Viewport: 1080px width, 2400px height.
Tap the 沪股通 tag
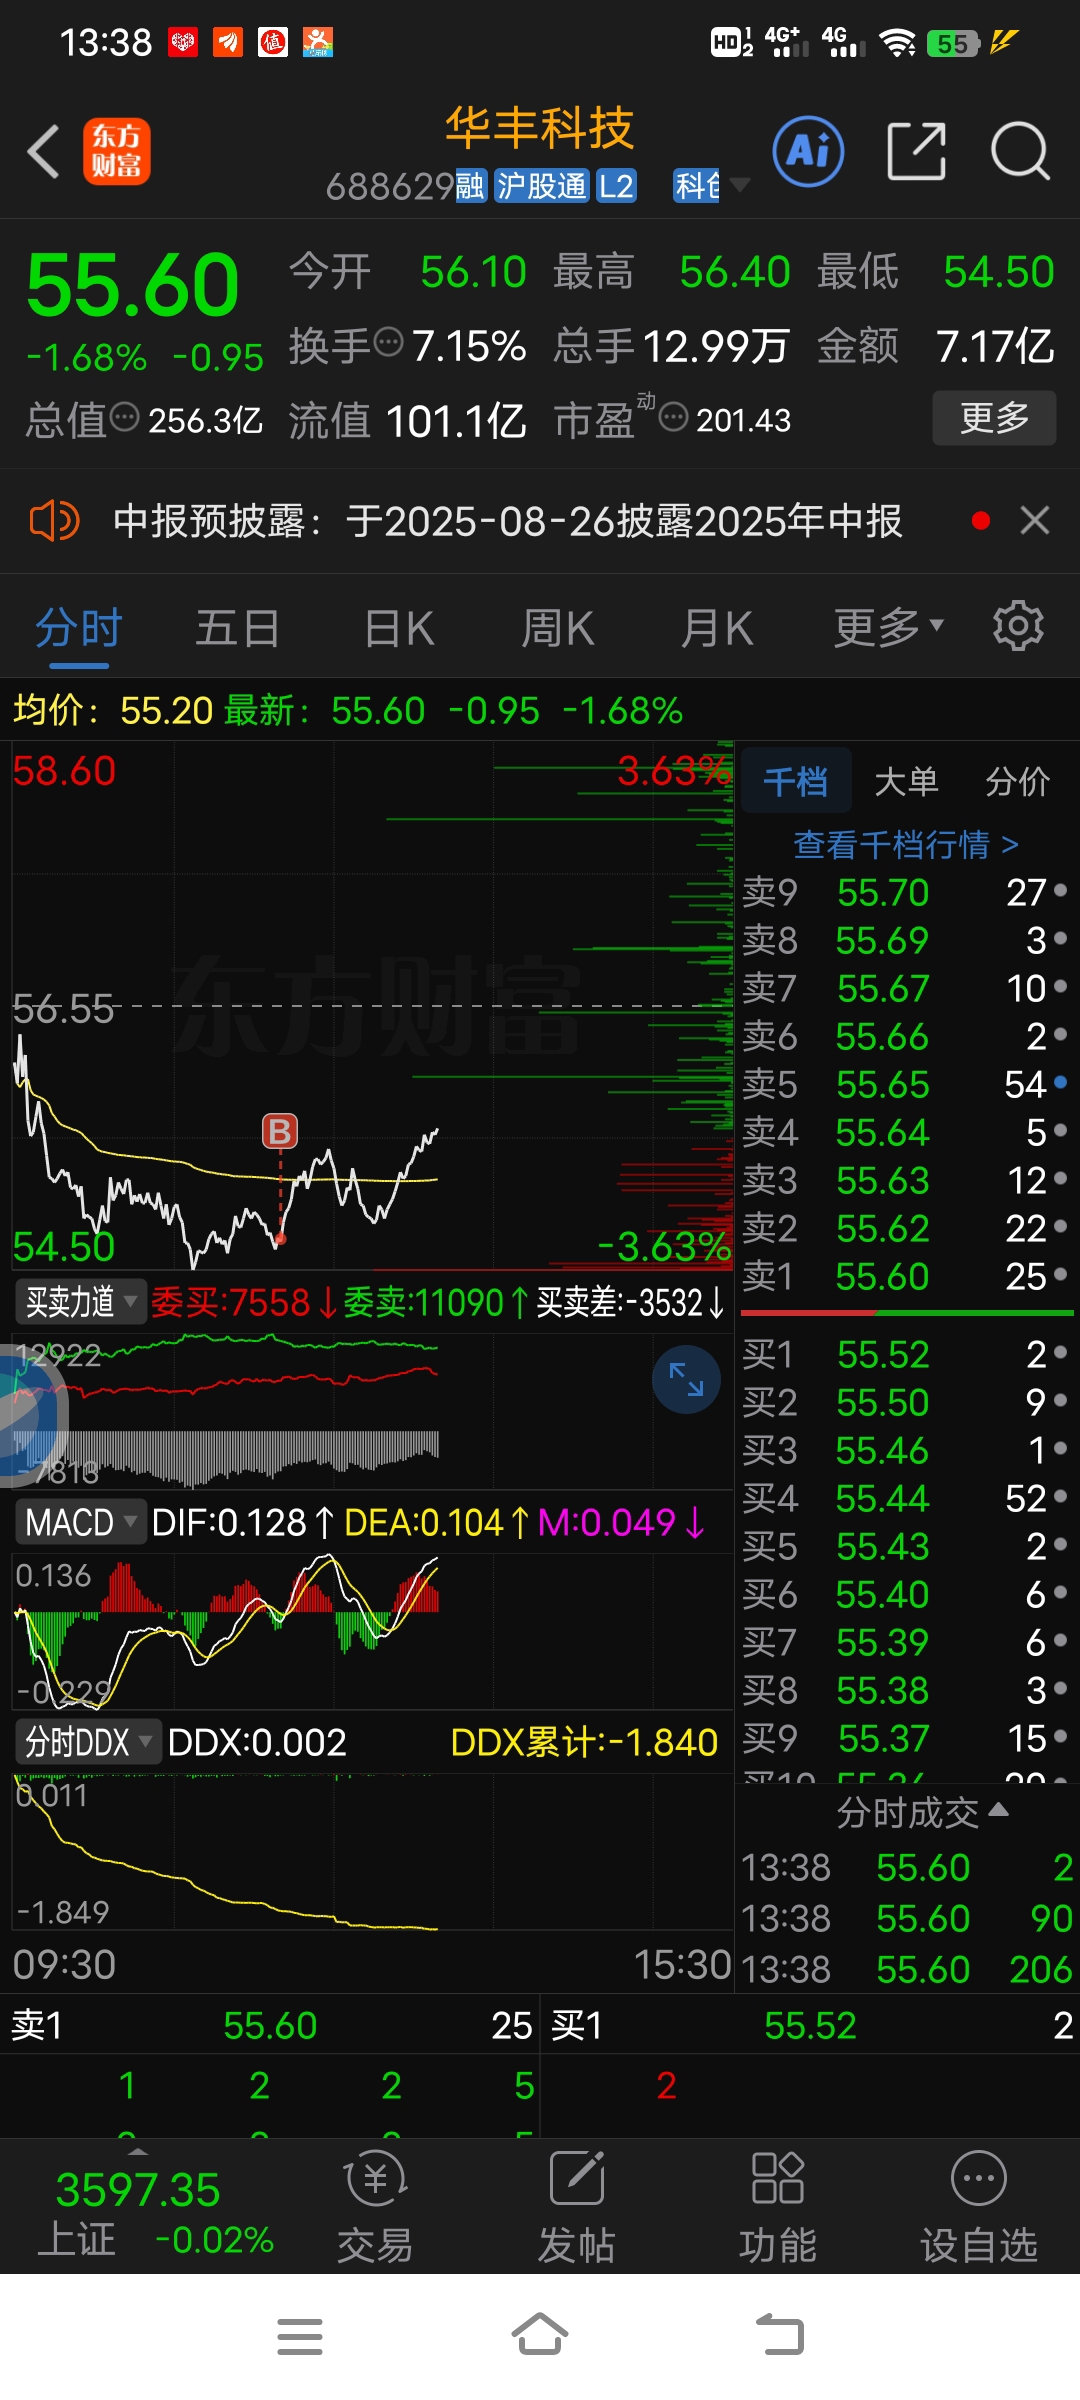[541, 186]
